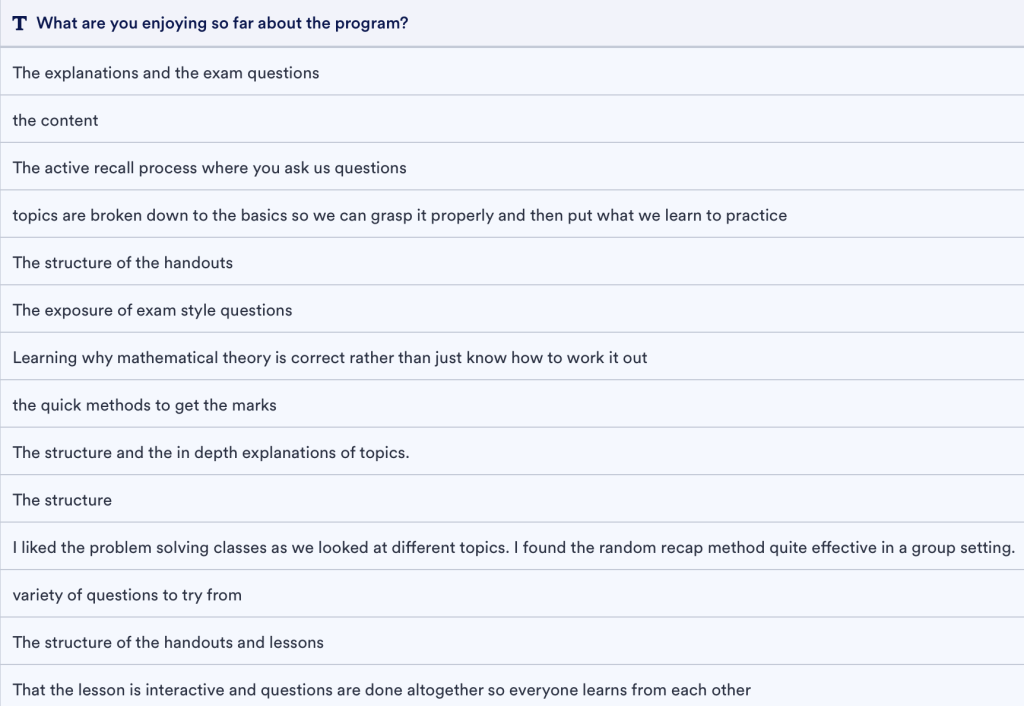
Task: Select the row 'The structure of the handouts'
Action: [123, 263]
